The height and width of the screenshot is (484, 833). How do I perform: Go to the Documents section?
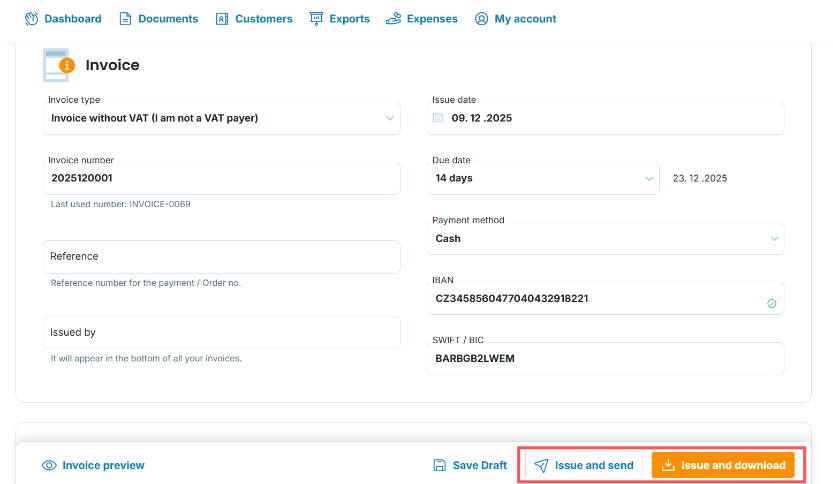coord(159,19)
